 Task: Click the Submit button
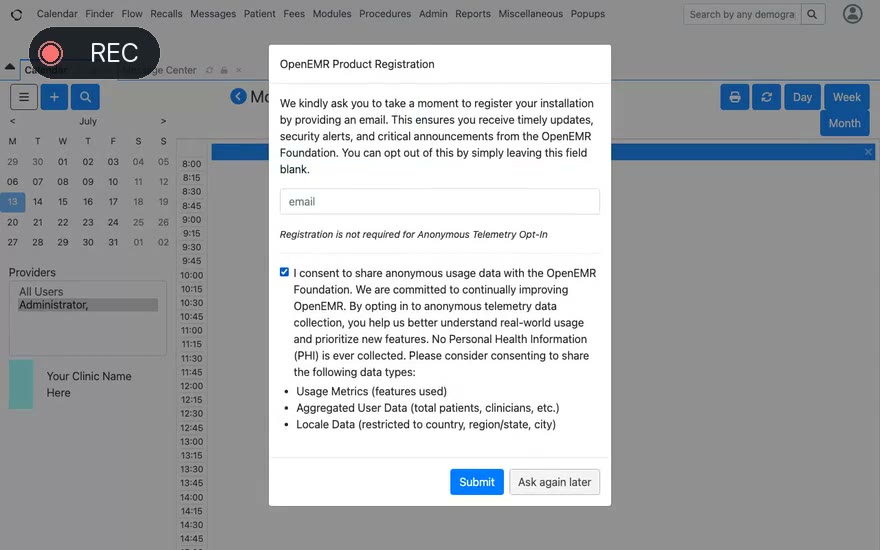pyautogui.click(x=476, y=482)
